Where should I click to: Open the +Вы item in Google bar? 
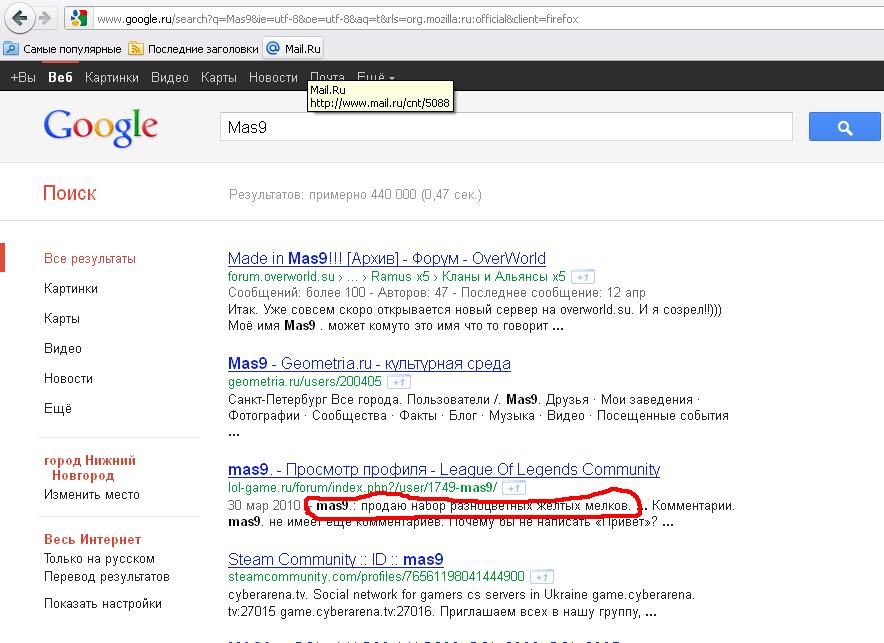coord(23,77)
